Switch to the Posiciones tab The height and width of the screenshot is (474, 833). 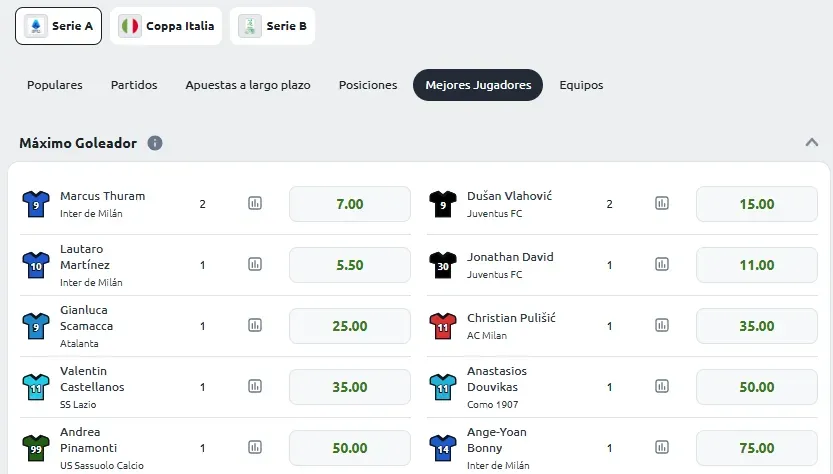[368, 85]
